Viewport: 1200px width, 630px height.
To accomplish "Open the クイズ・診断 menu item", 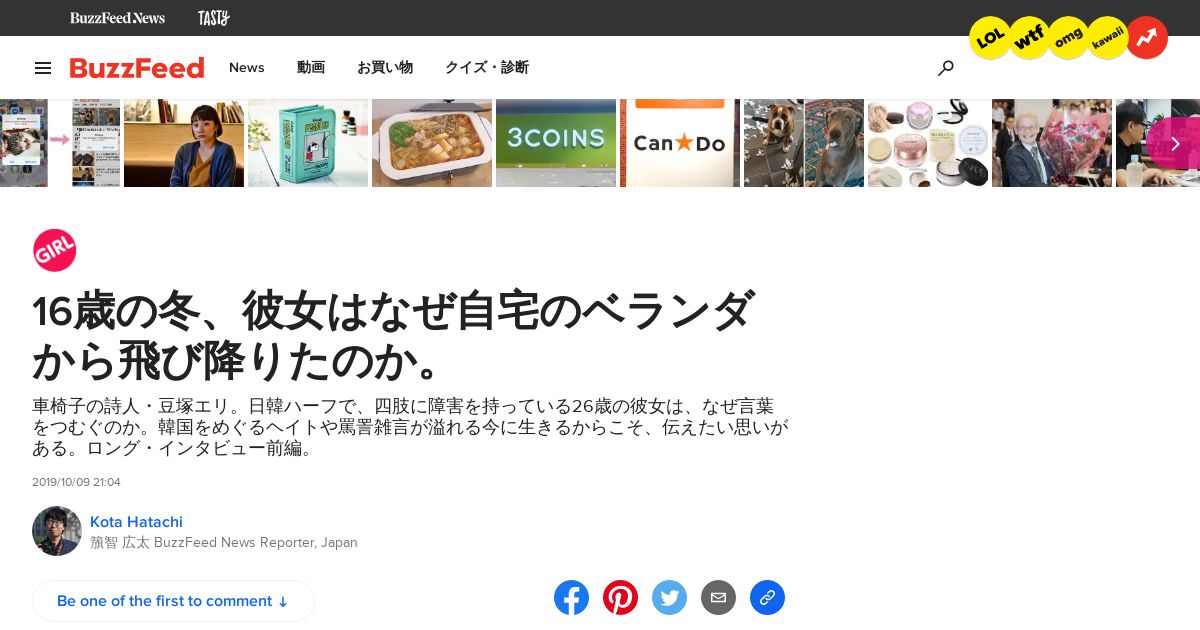I will [x=487, y=67].
